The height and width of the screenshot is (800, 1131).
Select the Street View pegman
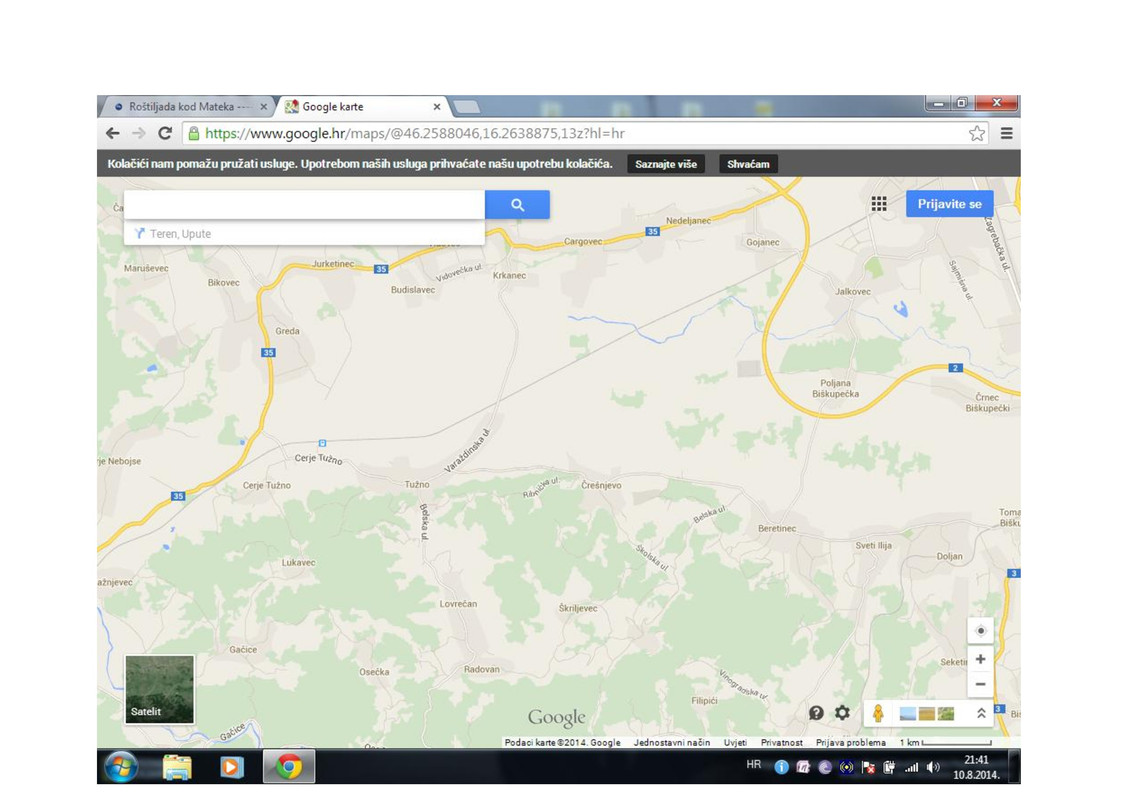[x=878, y=713]
